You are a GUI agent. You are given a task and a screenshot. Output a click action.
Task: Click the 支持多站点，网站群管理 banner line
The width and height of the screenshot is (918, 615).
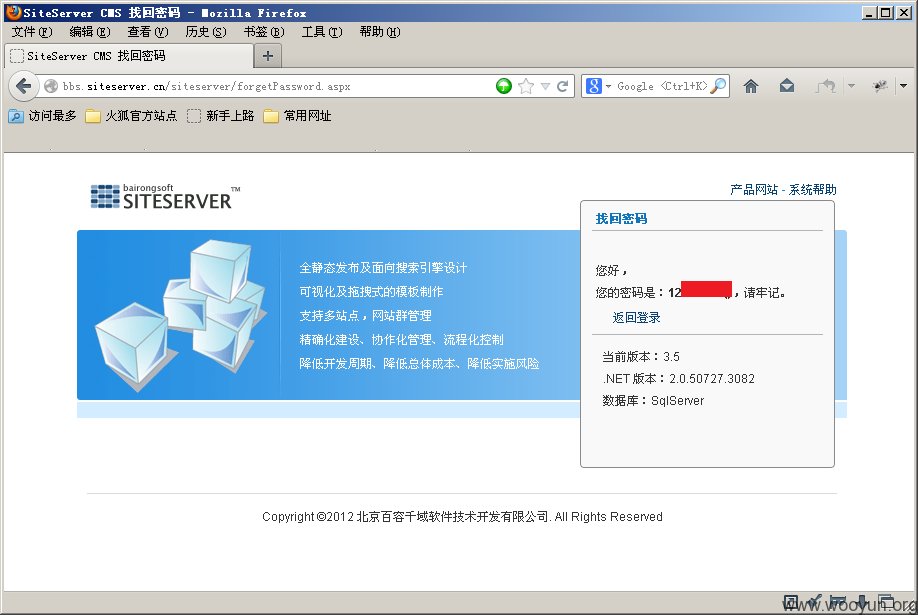(x=365, y=315)
